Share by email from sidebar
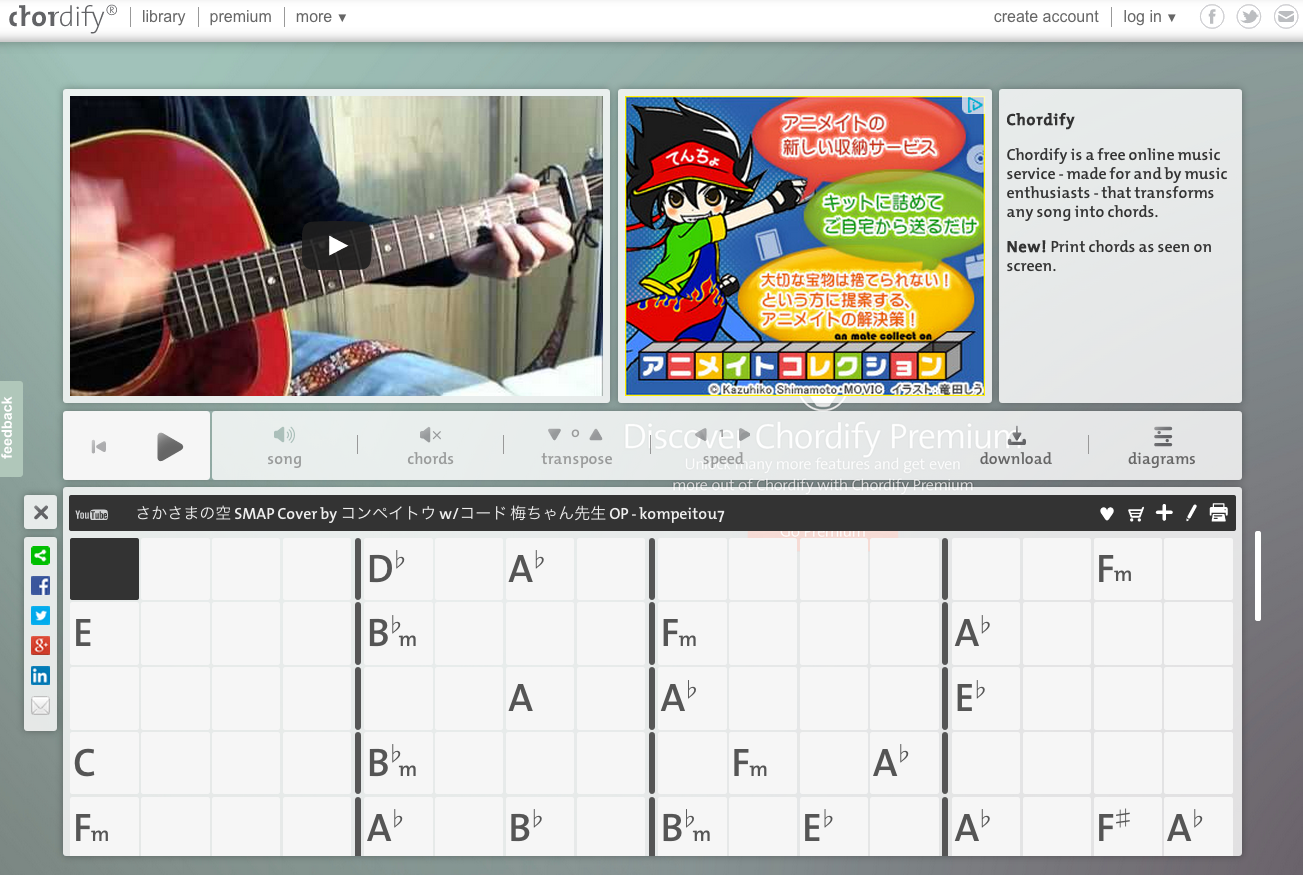Screen dimensions: 1303x875 (40, 706)
